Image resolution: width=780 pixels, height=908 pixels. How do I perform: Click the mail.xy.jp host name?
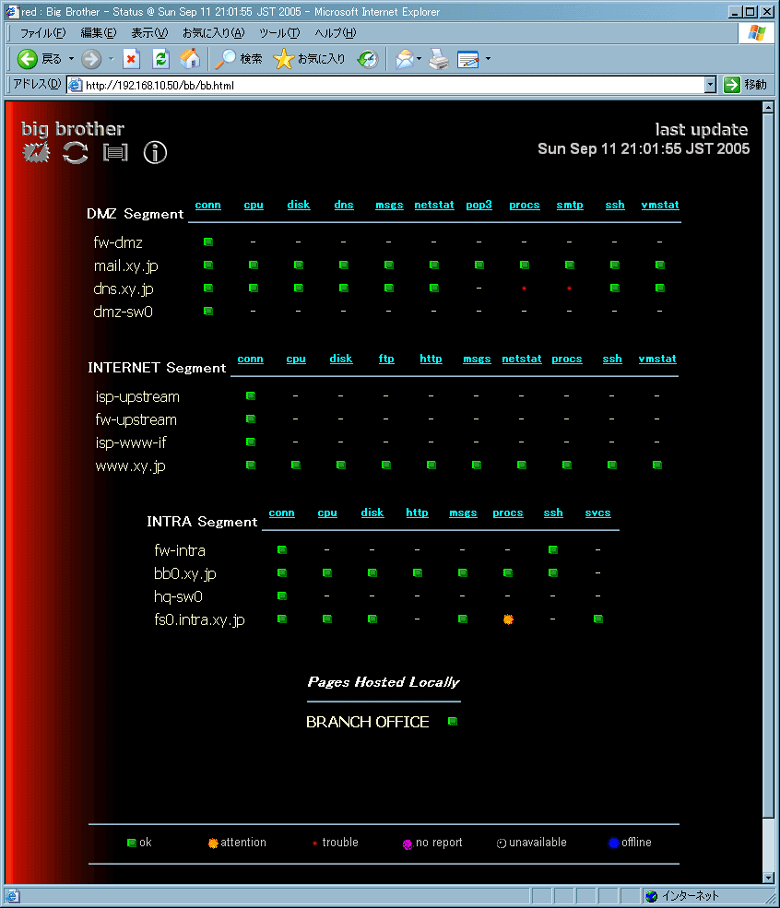point(126,266)
